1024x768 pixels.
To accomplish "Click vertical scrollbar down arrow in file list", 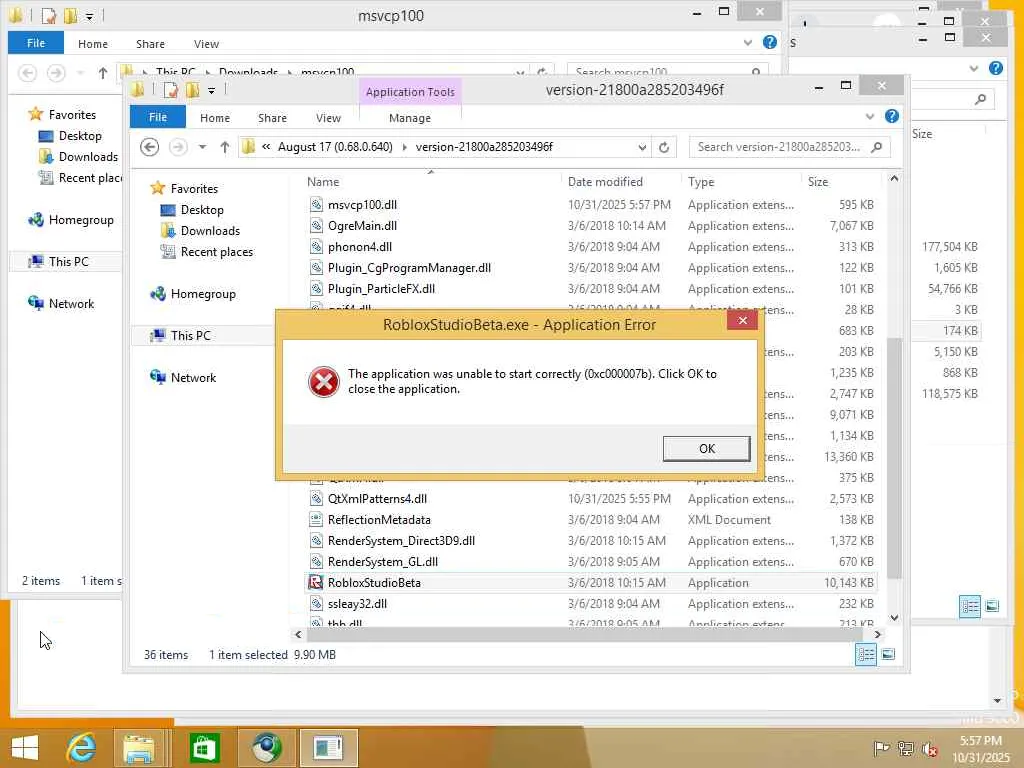I will click(x=894, y=617).
